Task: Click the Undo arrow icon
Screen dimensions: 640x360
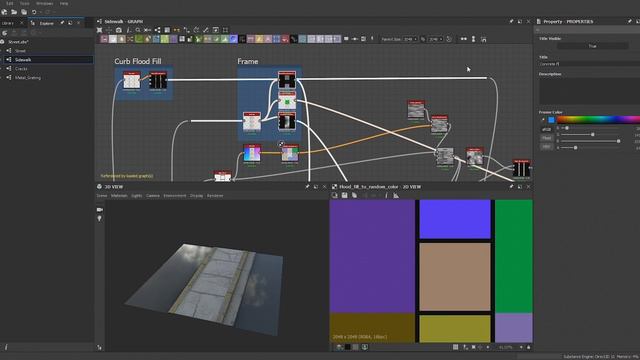Action: click(x=34, y=12)
